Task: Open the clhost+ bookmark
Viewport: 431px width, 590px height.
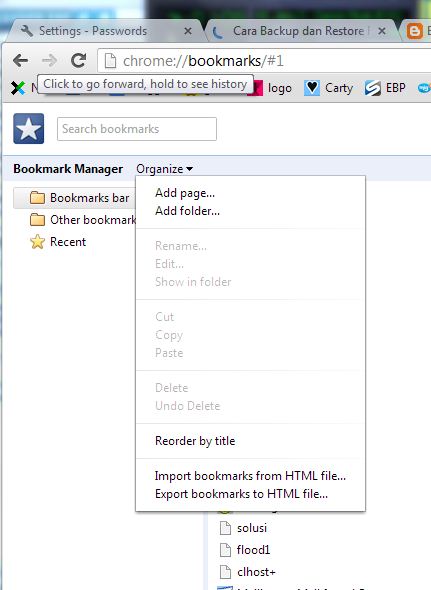Action: tap(247, 572)
